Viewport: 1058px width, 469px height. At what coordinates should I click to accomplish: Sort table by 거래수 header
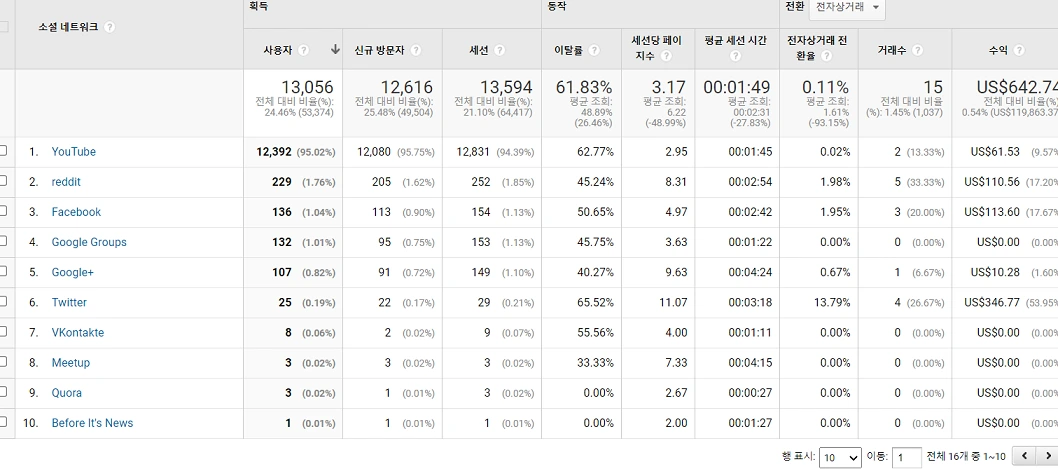tap(892, 51)
